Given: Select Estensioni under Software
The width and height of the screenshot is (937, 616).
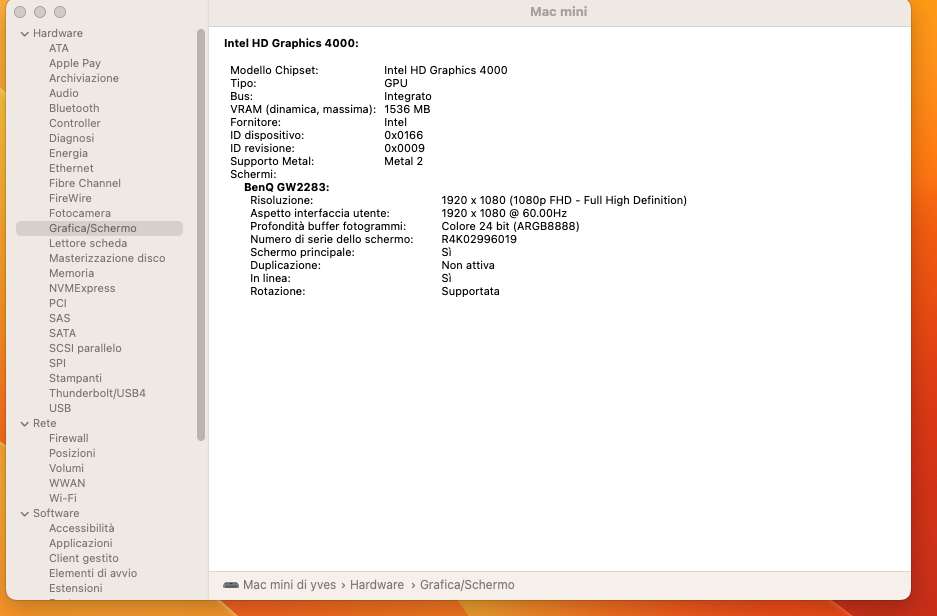Looking at the screenshot, I should [x=75, y=588].
